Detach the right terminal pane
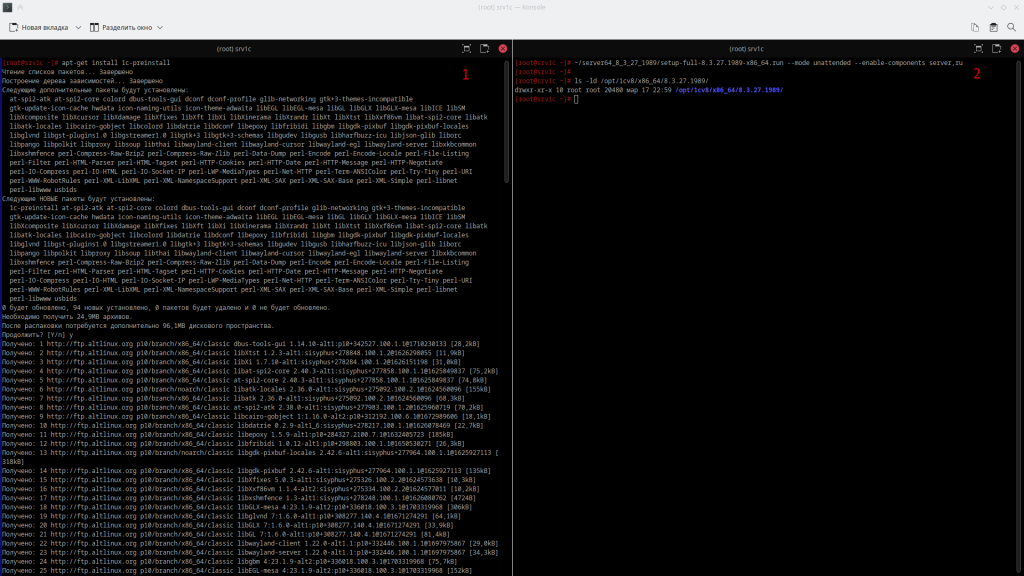Viewport: 1024px width, 576px height. tap(997, 48)
